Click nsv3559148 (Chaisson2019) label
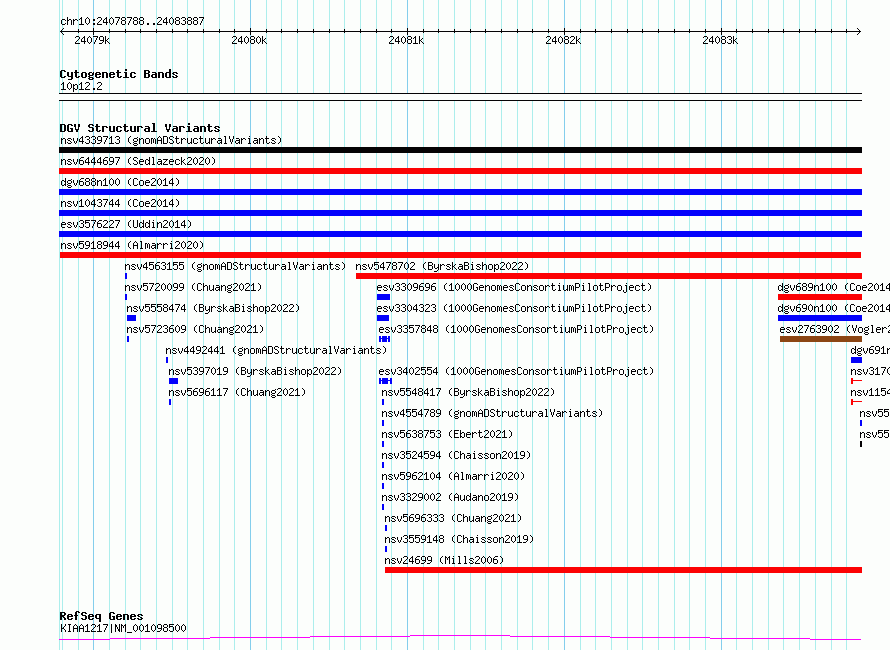Screen dimensions: 890x650 click(459, 539)
